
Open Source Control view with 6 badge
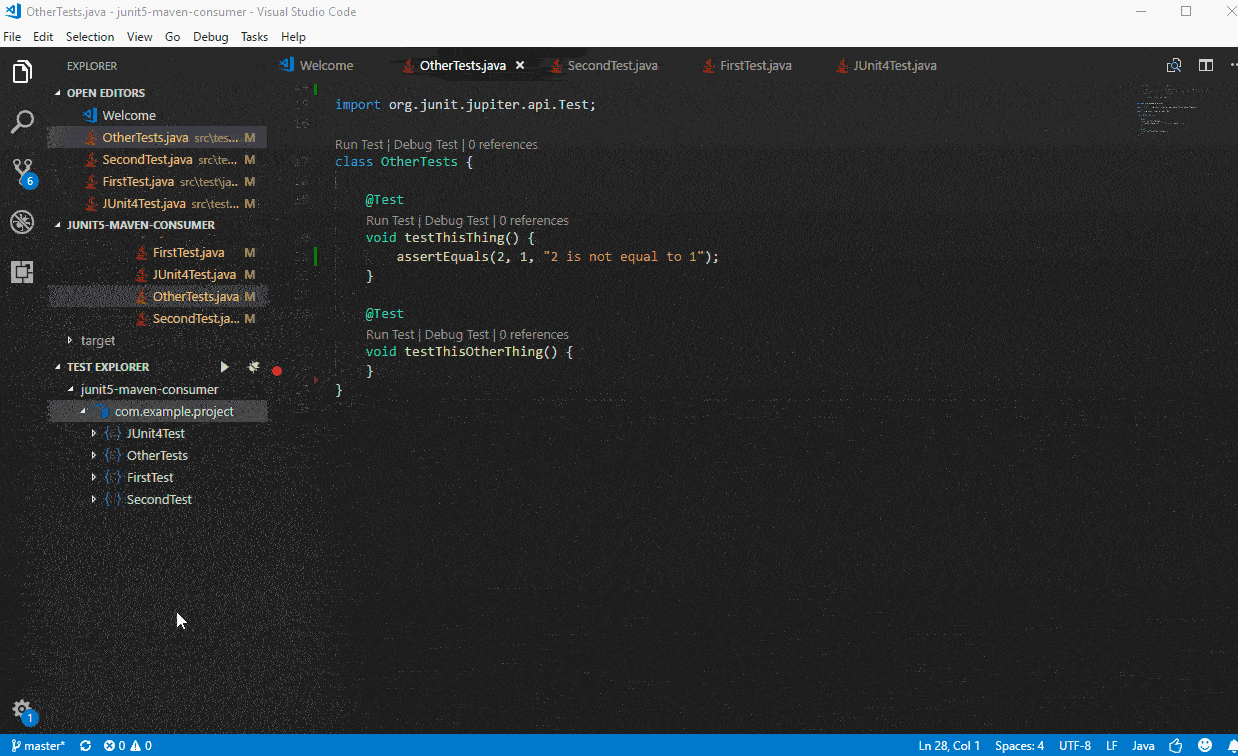(23, 172)
